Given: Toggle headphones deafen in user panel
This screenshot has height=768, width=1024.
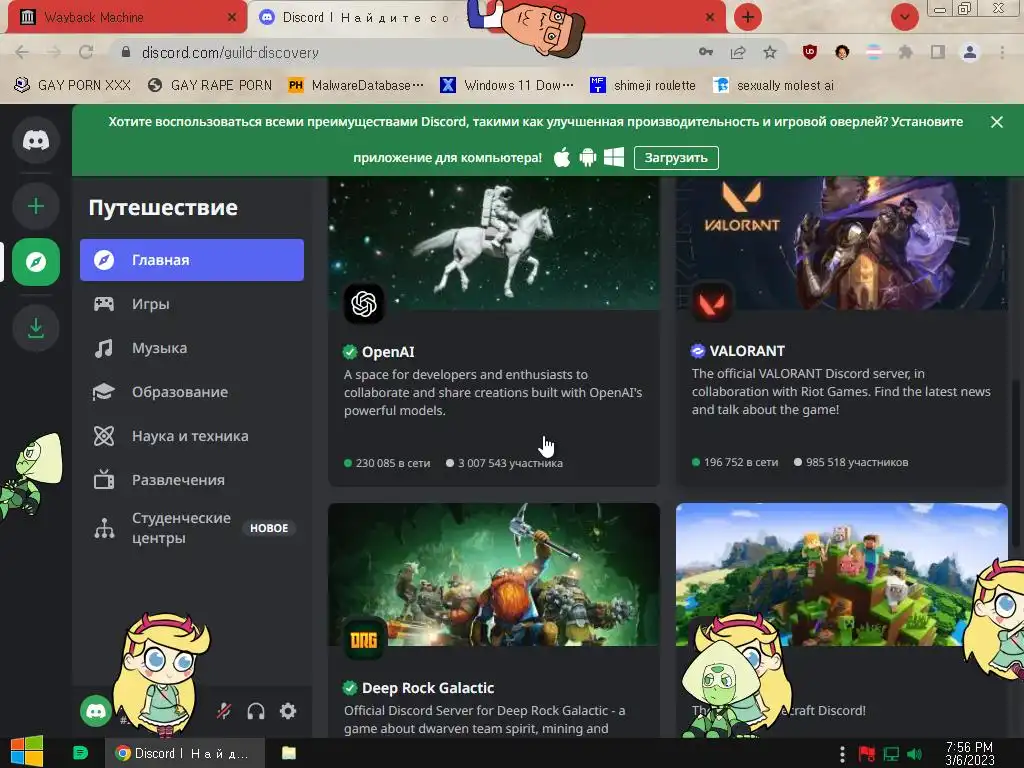Looking at the screenshot, I should tap(256, 711).
